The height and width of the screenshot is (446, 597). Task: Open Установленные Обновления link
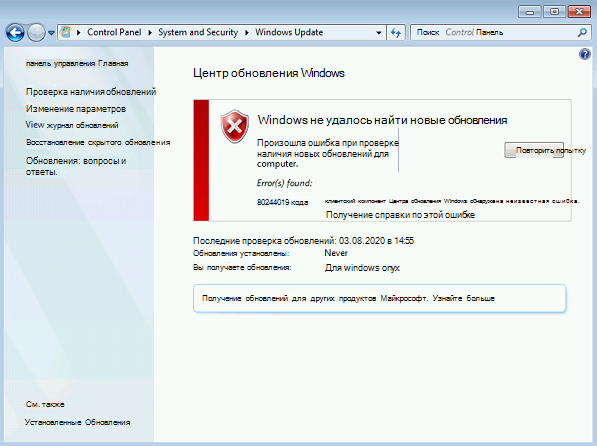tap(78, 422)
